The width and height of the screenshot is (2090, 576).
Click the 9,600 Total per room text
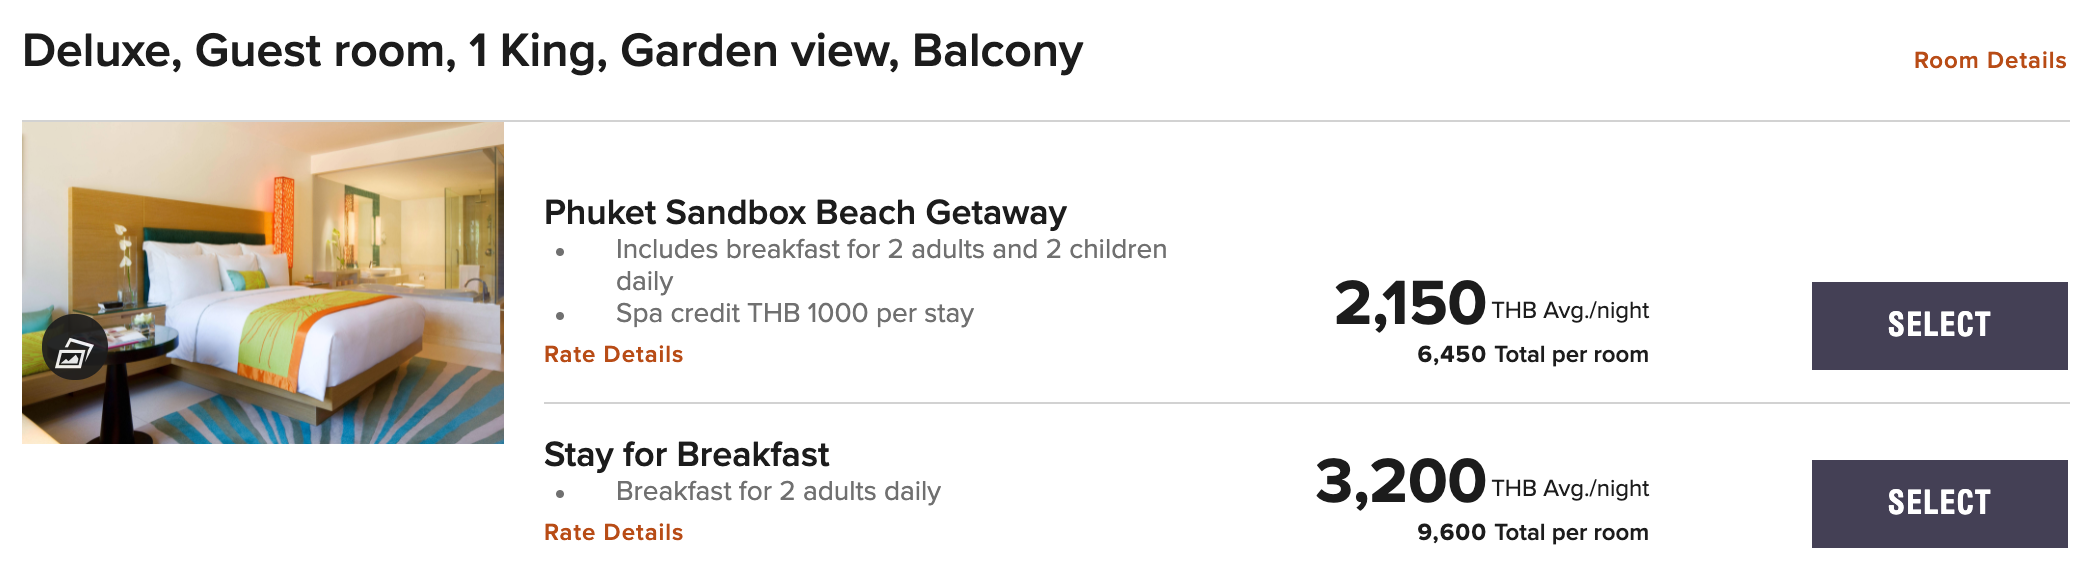[x=1532, y=532]
